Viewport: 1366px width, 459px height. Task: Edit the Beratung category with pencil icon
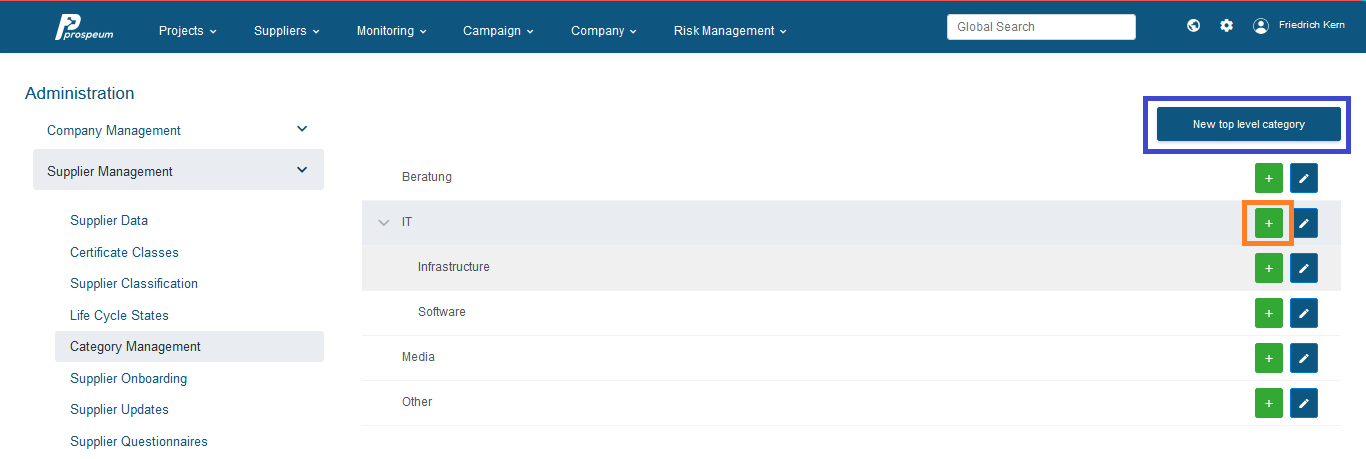pyautogui.click(x=1303, y=178)
